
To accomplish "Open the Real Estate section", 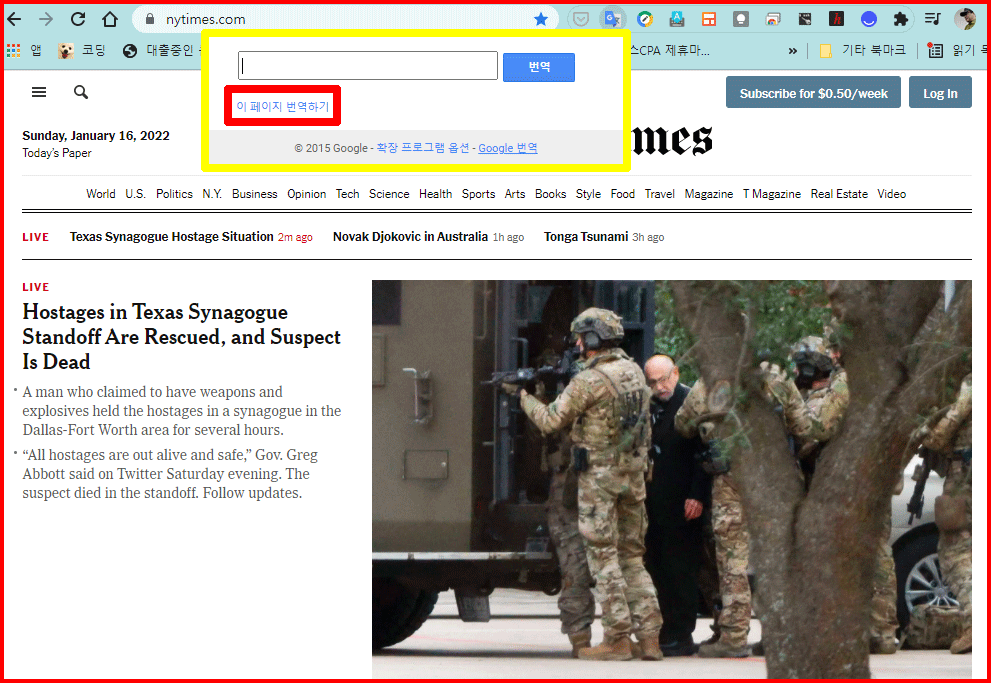I will click(x=839, y=194).
